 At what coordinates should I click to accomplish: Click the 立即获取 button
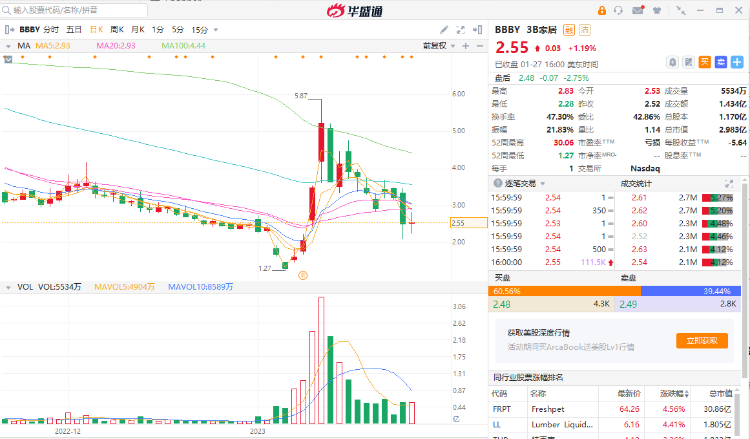pyautogui.click(x=702, y=340)
